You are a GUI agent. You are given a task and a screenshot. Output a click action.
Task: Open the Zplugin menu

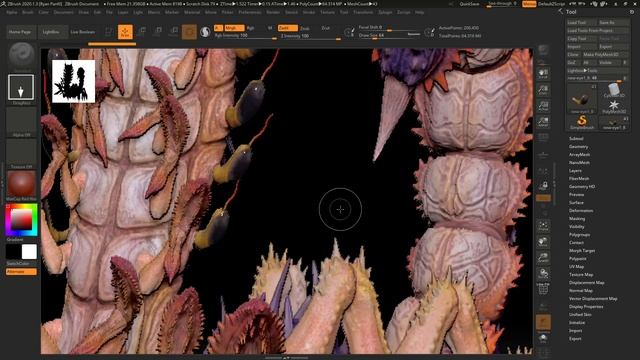[x=385, y=12]
